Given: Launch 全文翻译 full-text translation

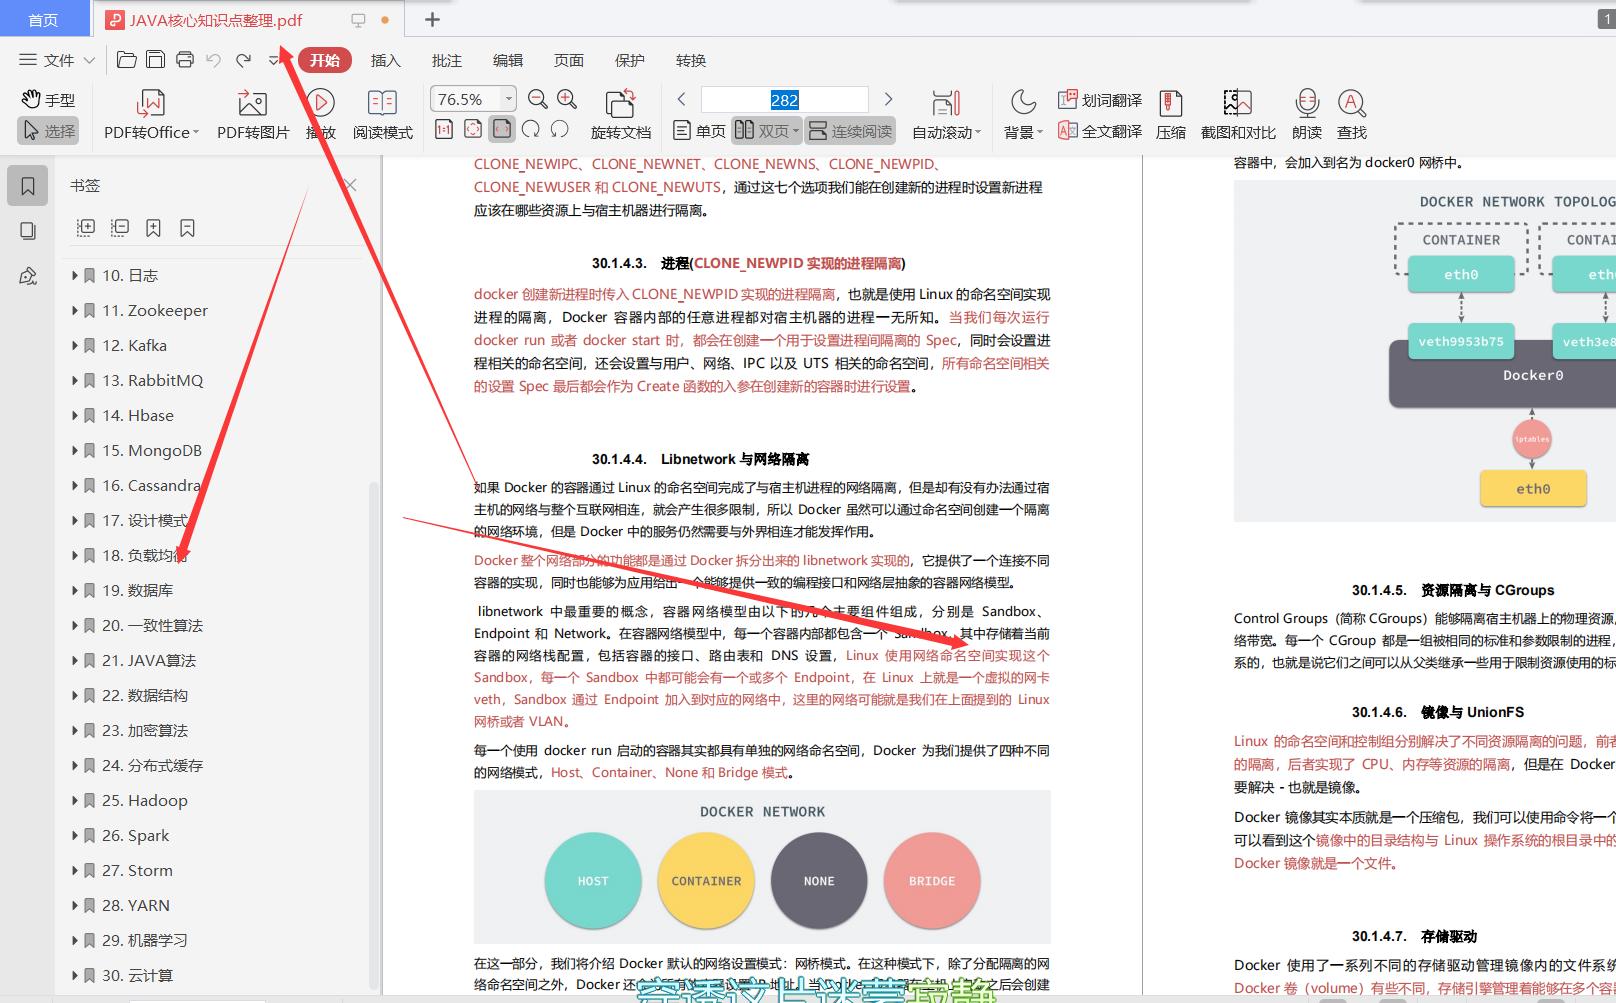Looking at the screenshot, I should point(1108,129).
